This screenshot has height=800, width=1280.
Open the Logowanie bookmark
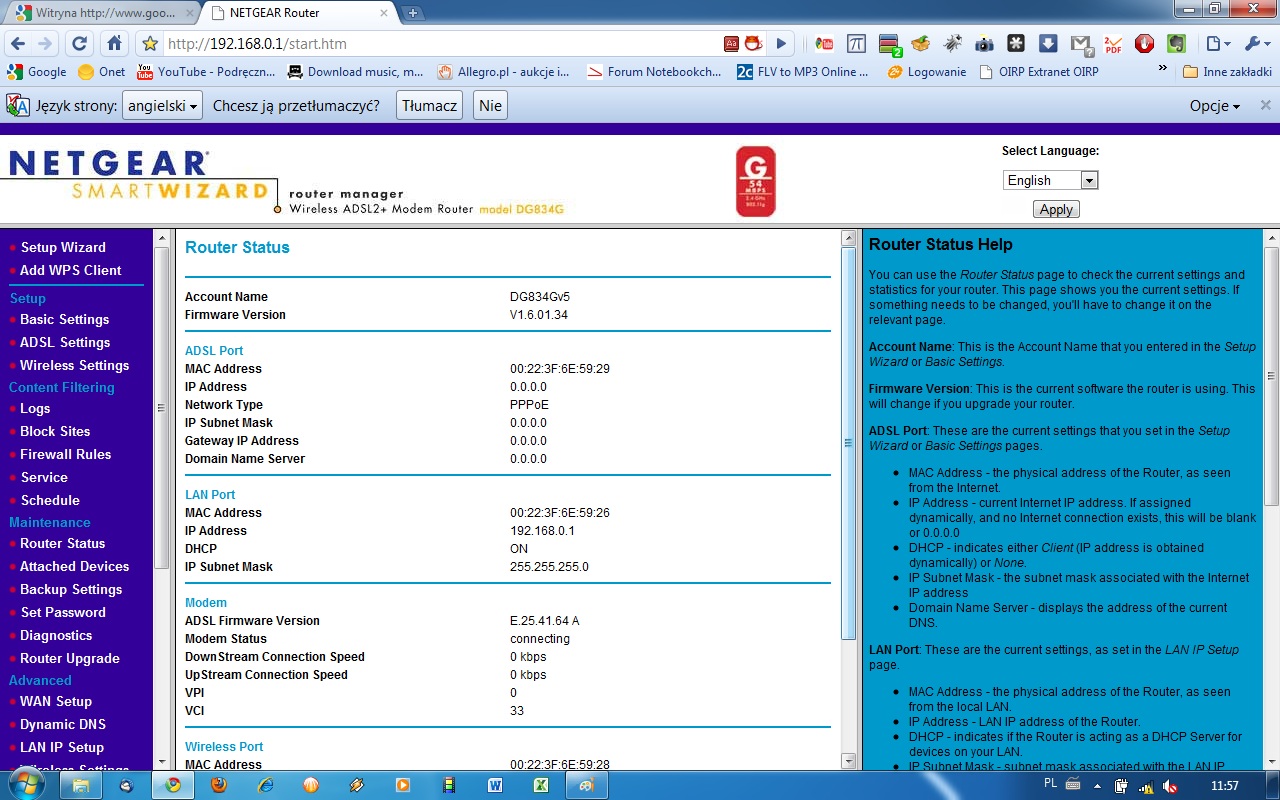927,72
